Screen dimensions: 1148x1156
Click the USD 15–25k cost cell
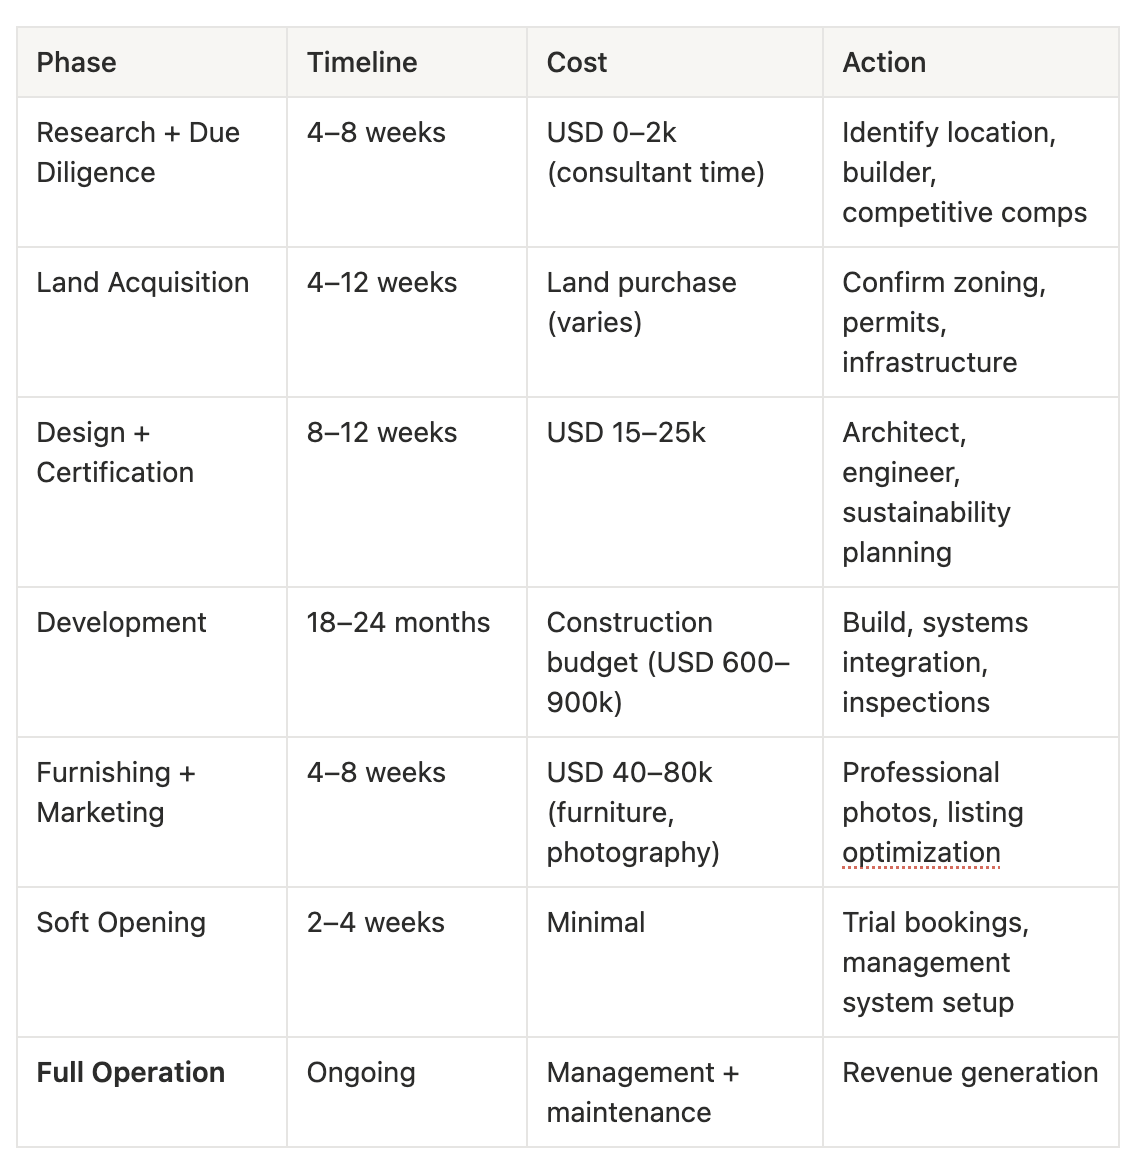point(675,492)
